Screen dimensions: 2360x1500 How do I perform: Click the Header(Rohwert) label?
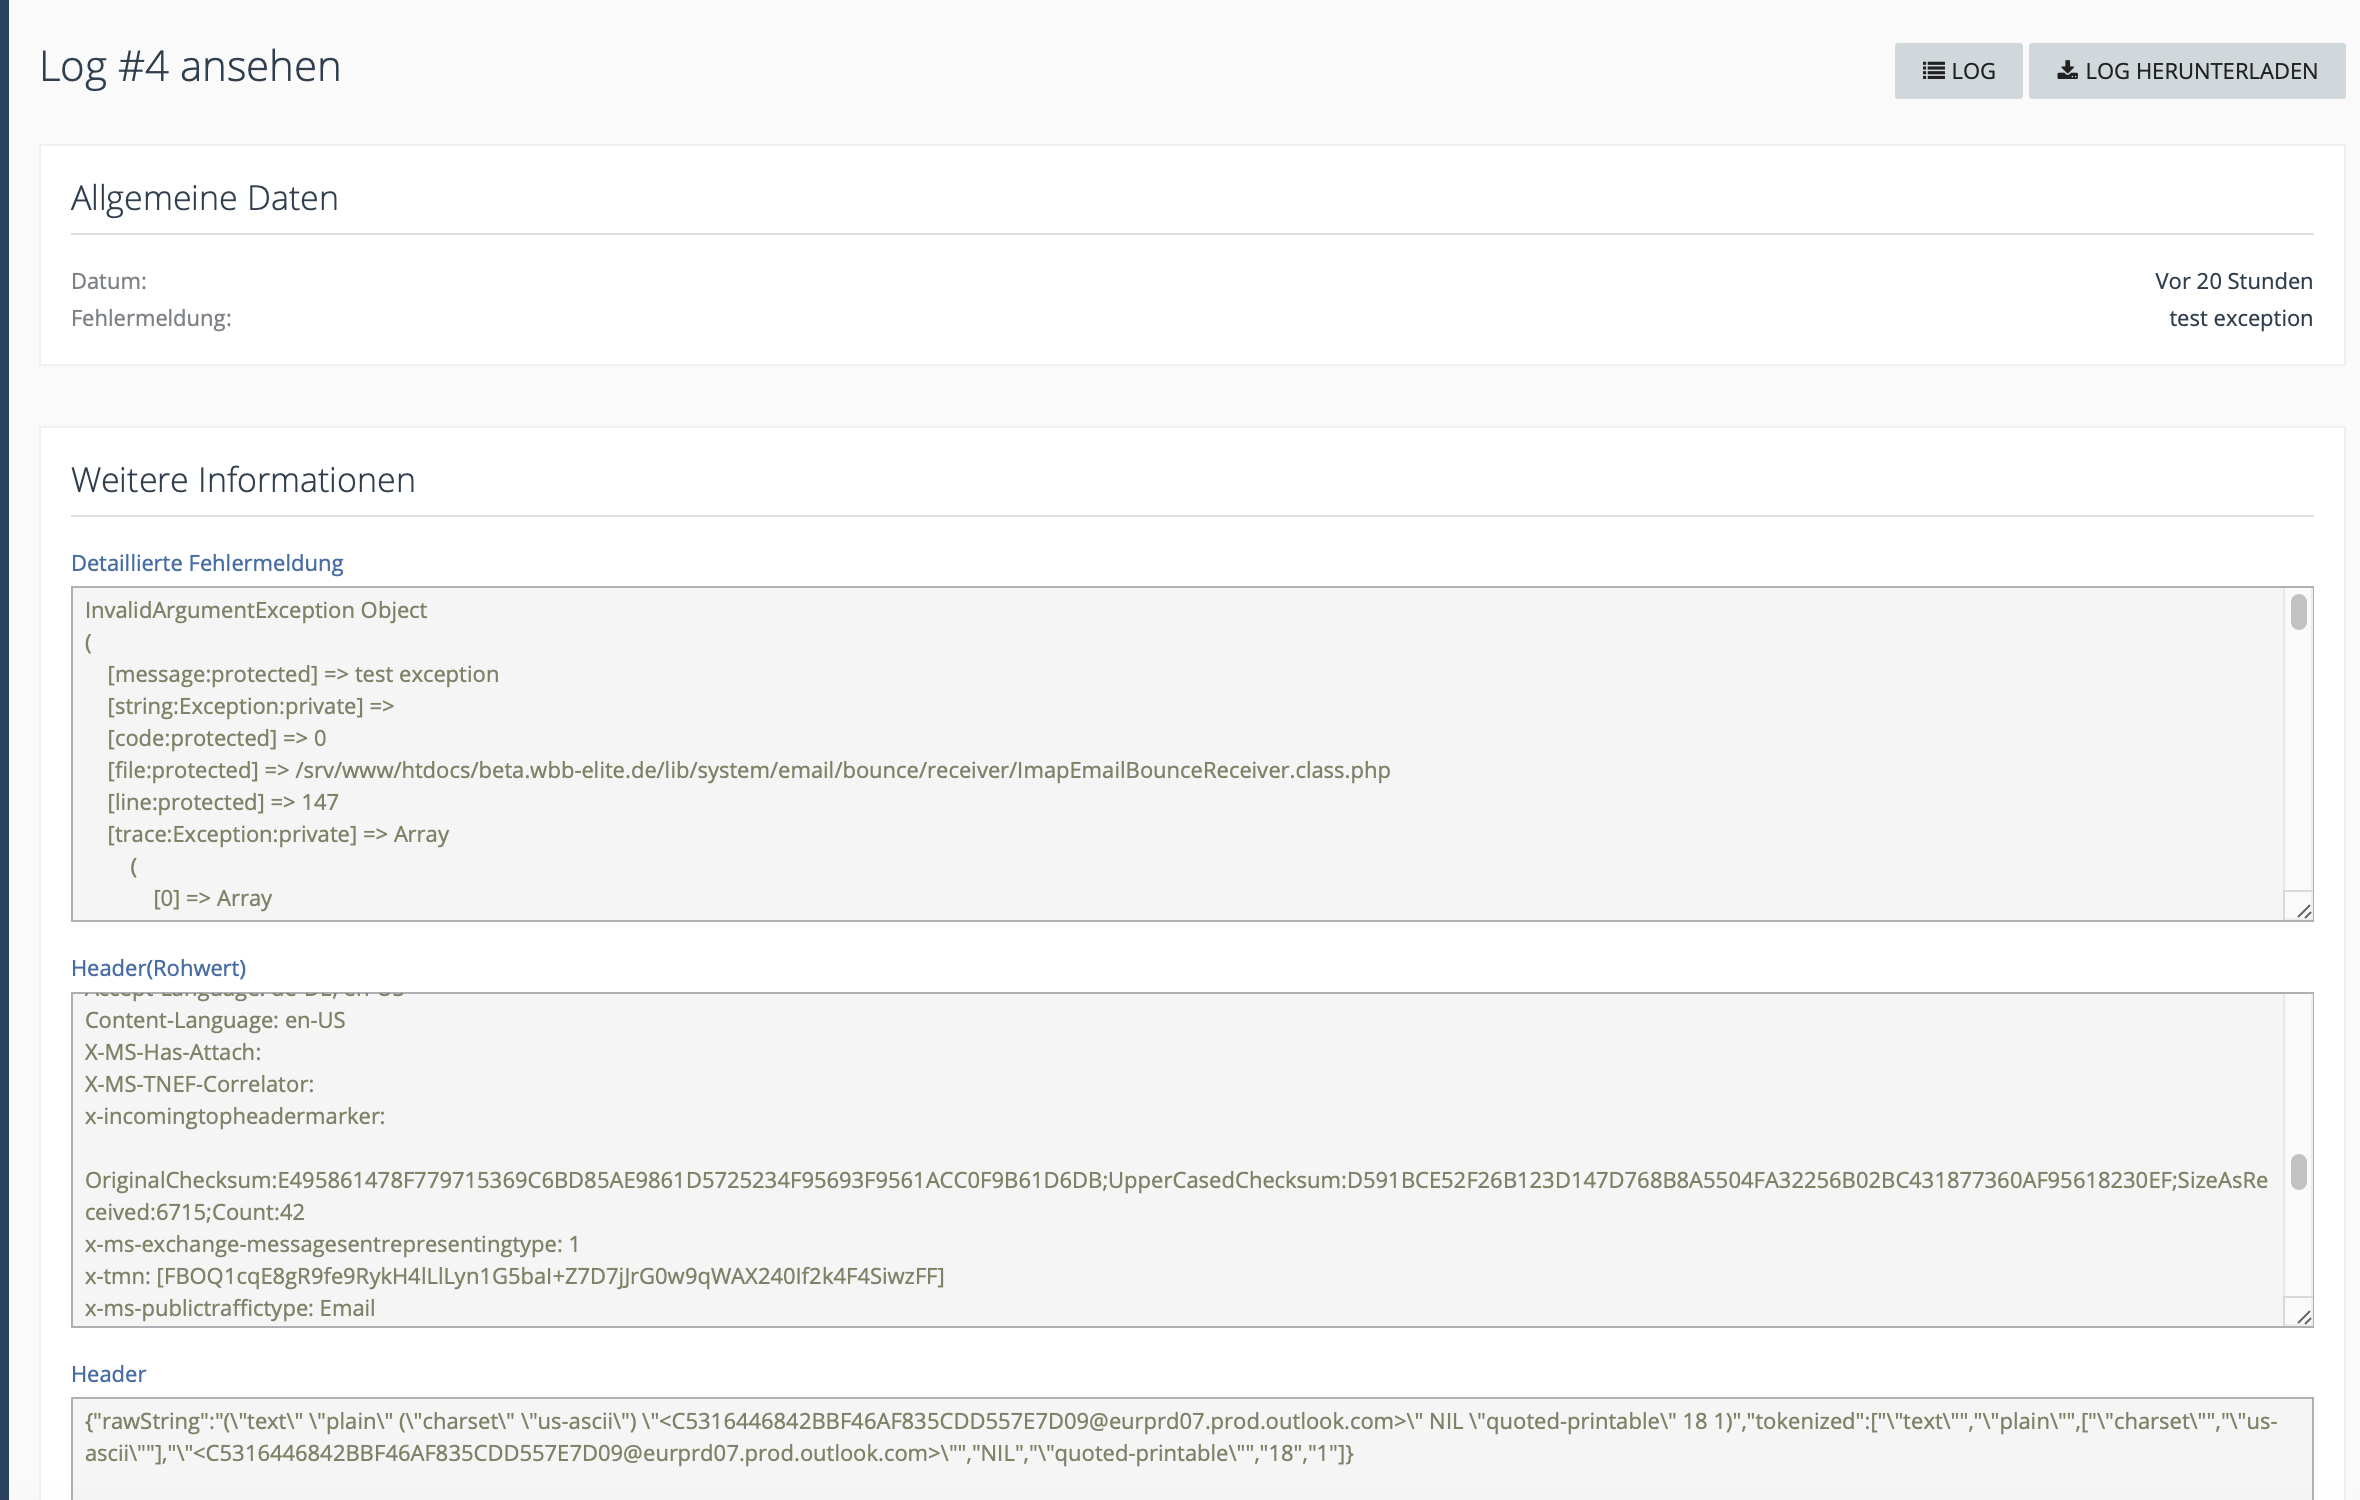tap(158, 968)
